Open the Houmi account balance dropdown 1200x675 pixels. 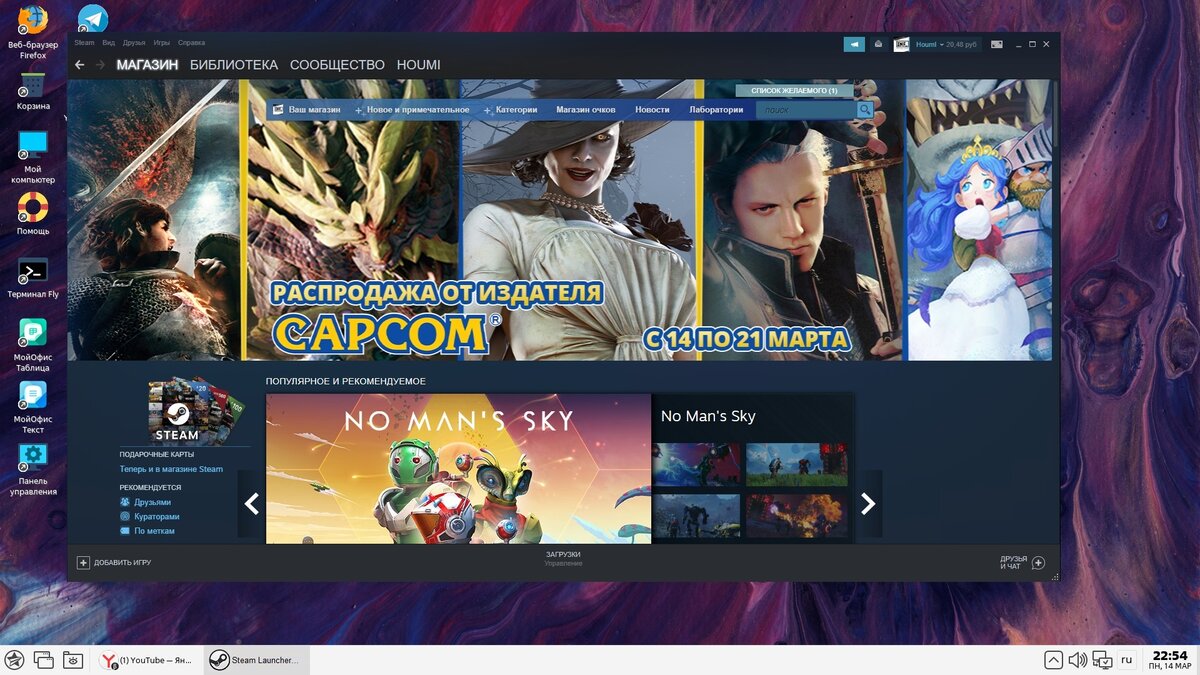tap(946, 44)
